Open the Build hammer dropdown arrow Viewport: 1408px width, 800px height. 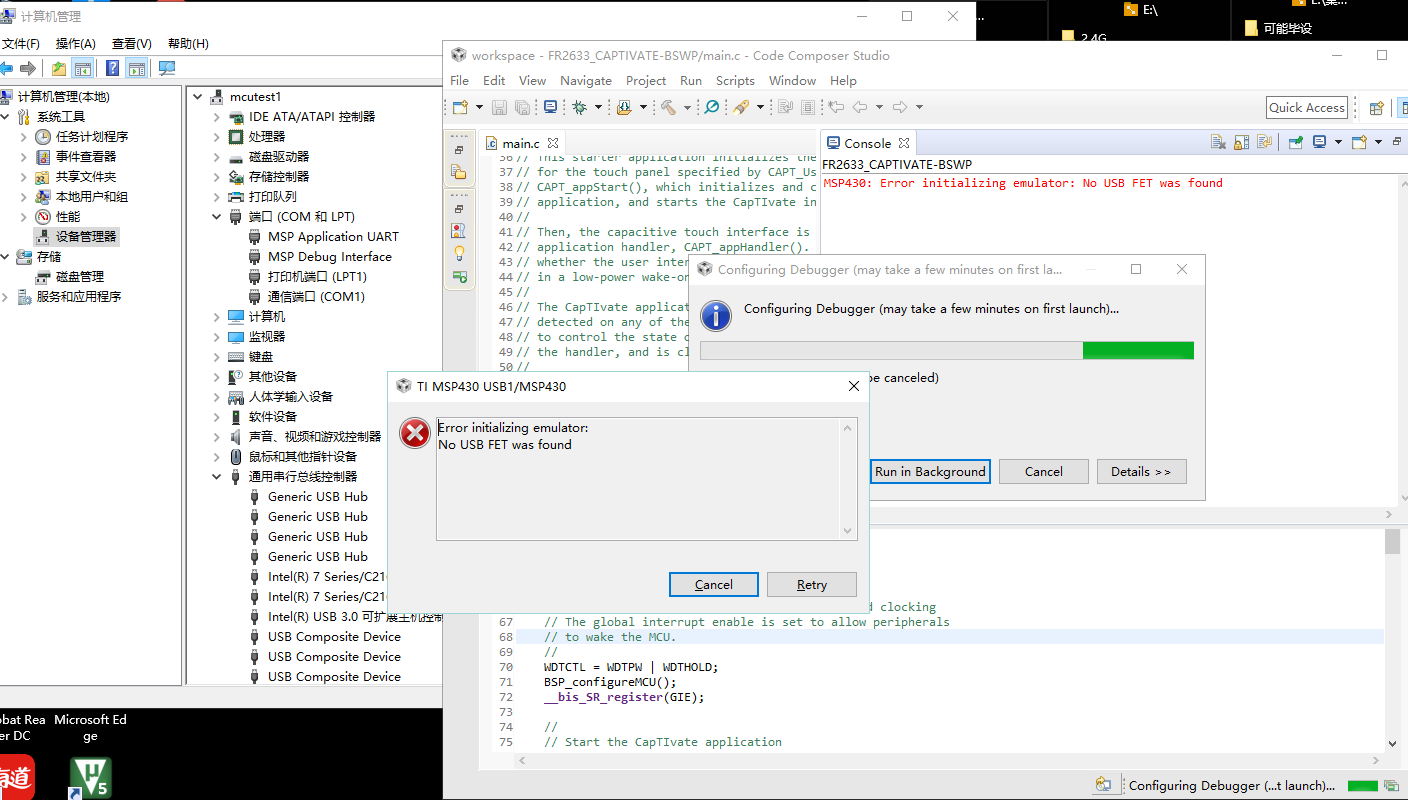tap(687, 107)
